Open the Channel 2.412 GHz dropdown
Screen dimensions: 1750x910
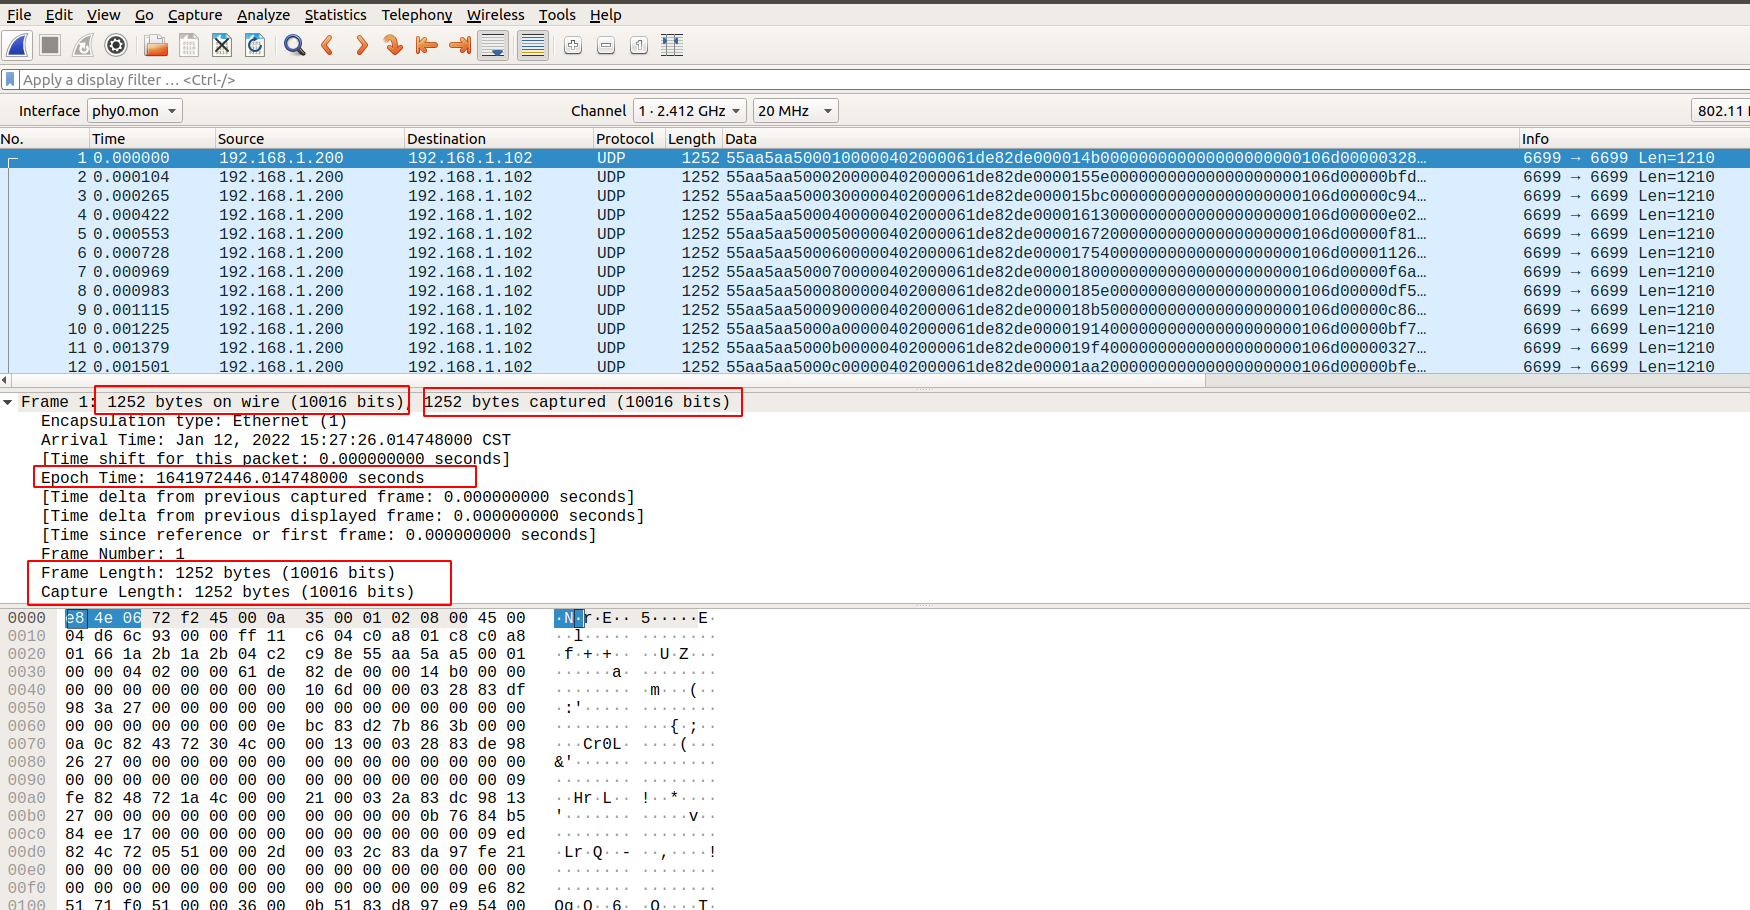(690, 111)
